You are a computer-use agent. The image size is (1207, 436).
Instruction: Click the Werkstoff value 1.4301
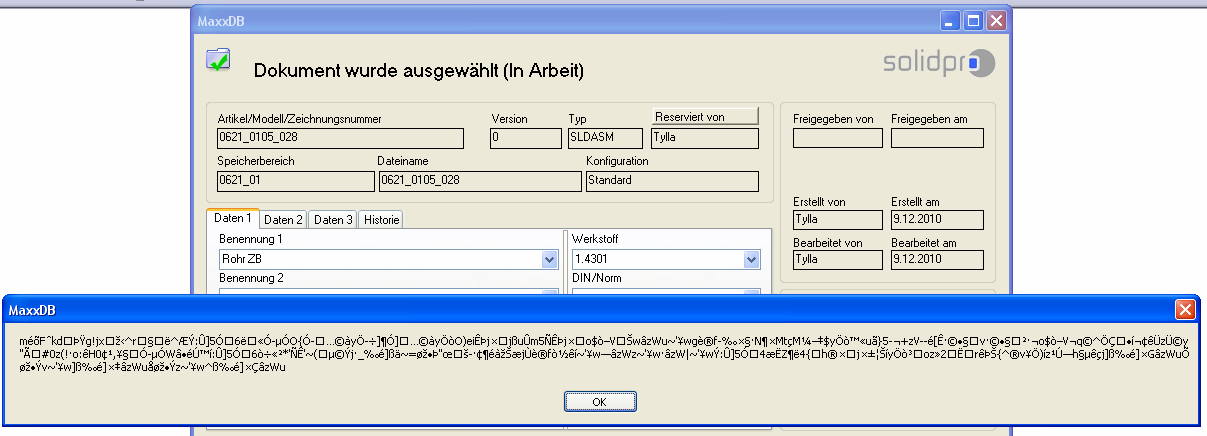click(x=588, y=260)
